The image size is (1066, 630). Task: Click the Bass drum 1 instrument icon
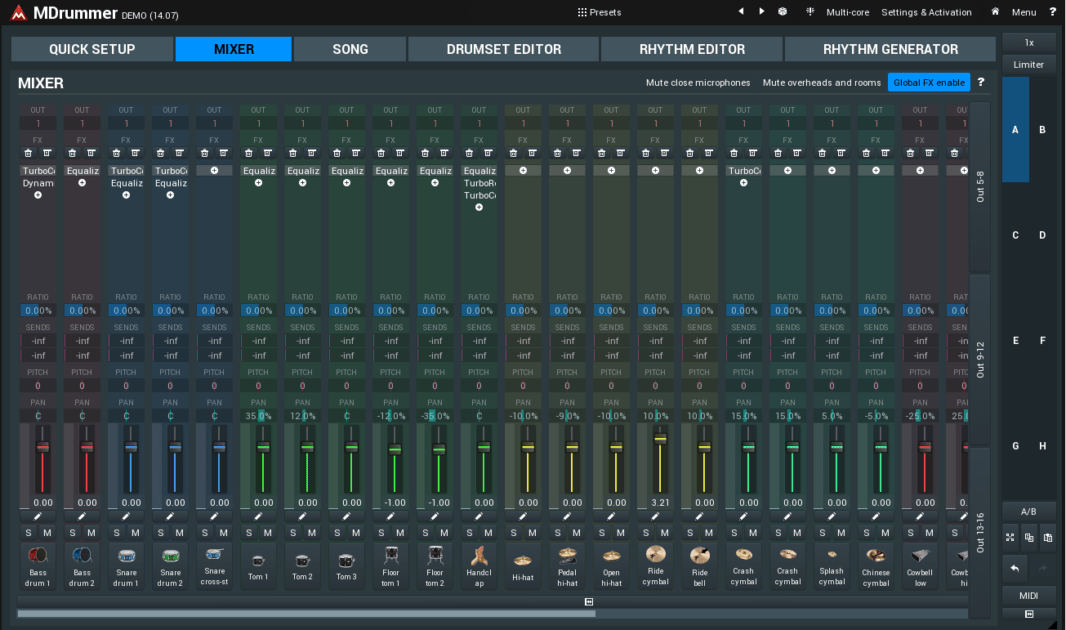[x=38, y=556]
